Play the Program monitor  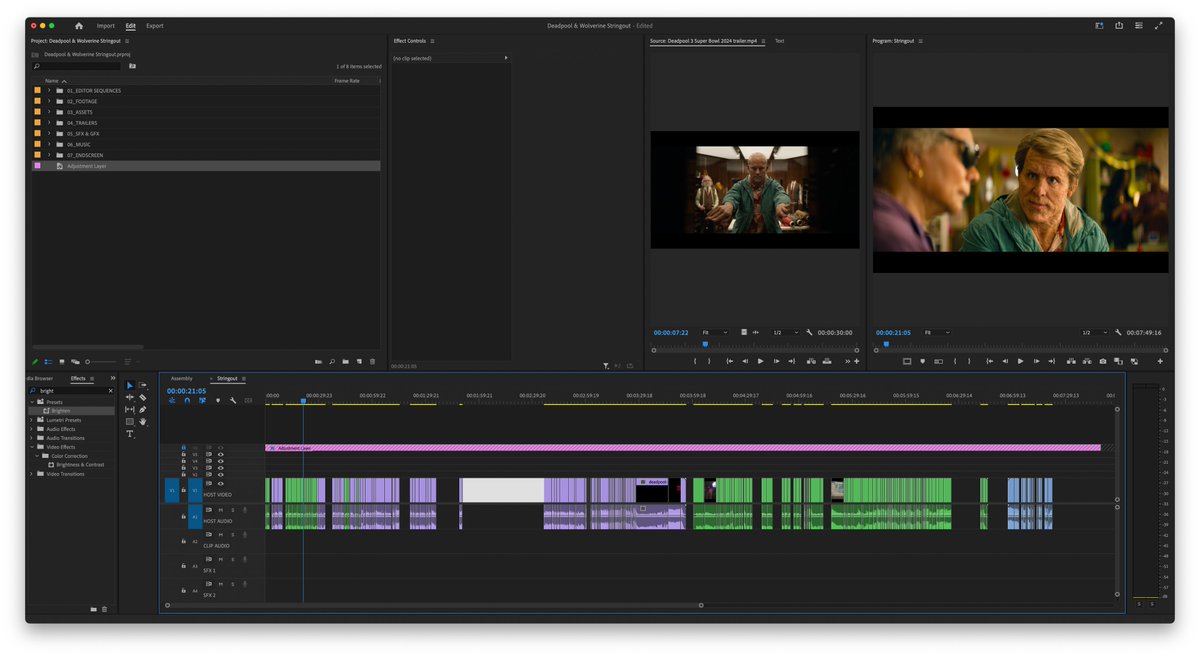[x=1020, y=361]
